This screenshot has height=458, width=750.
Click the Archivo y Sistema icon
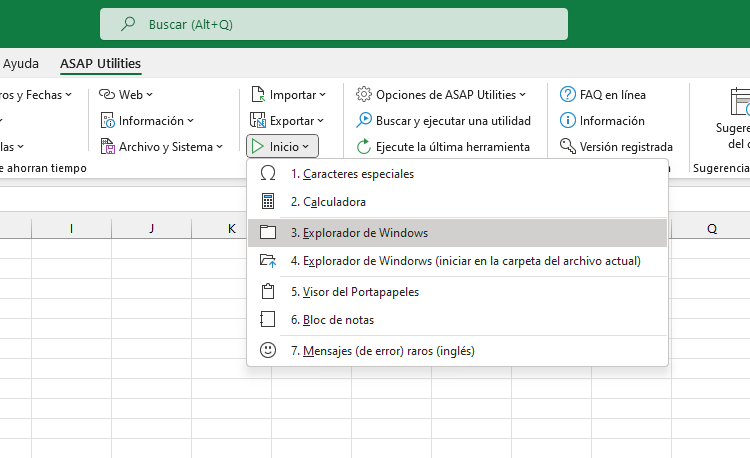click(108, 146)
